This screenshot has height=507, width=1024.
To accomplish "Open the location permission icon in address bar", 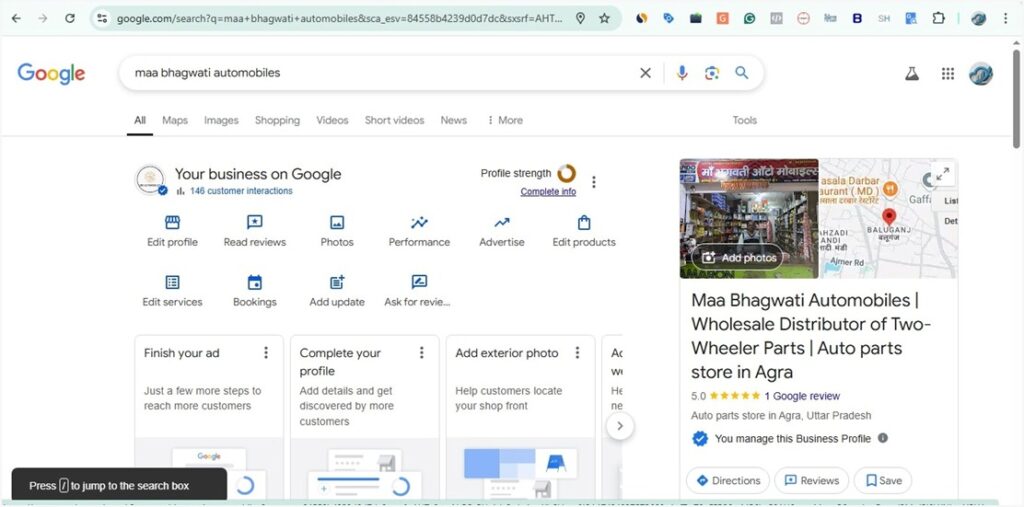I will pyautogui.click(x=580, y=18).
